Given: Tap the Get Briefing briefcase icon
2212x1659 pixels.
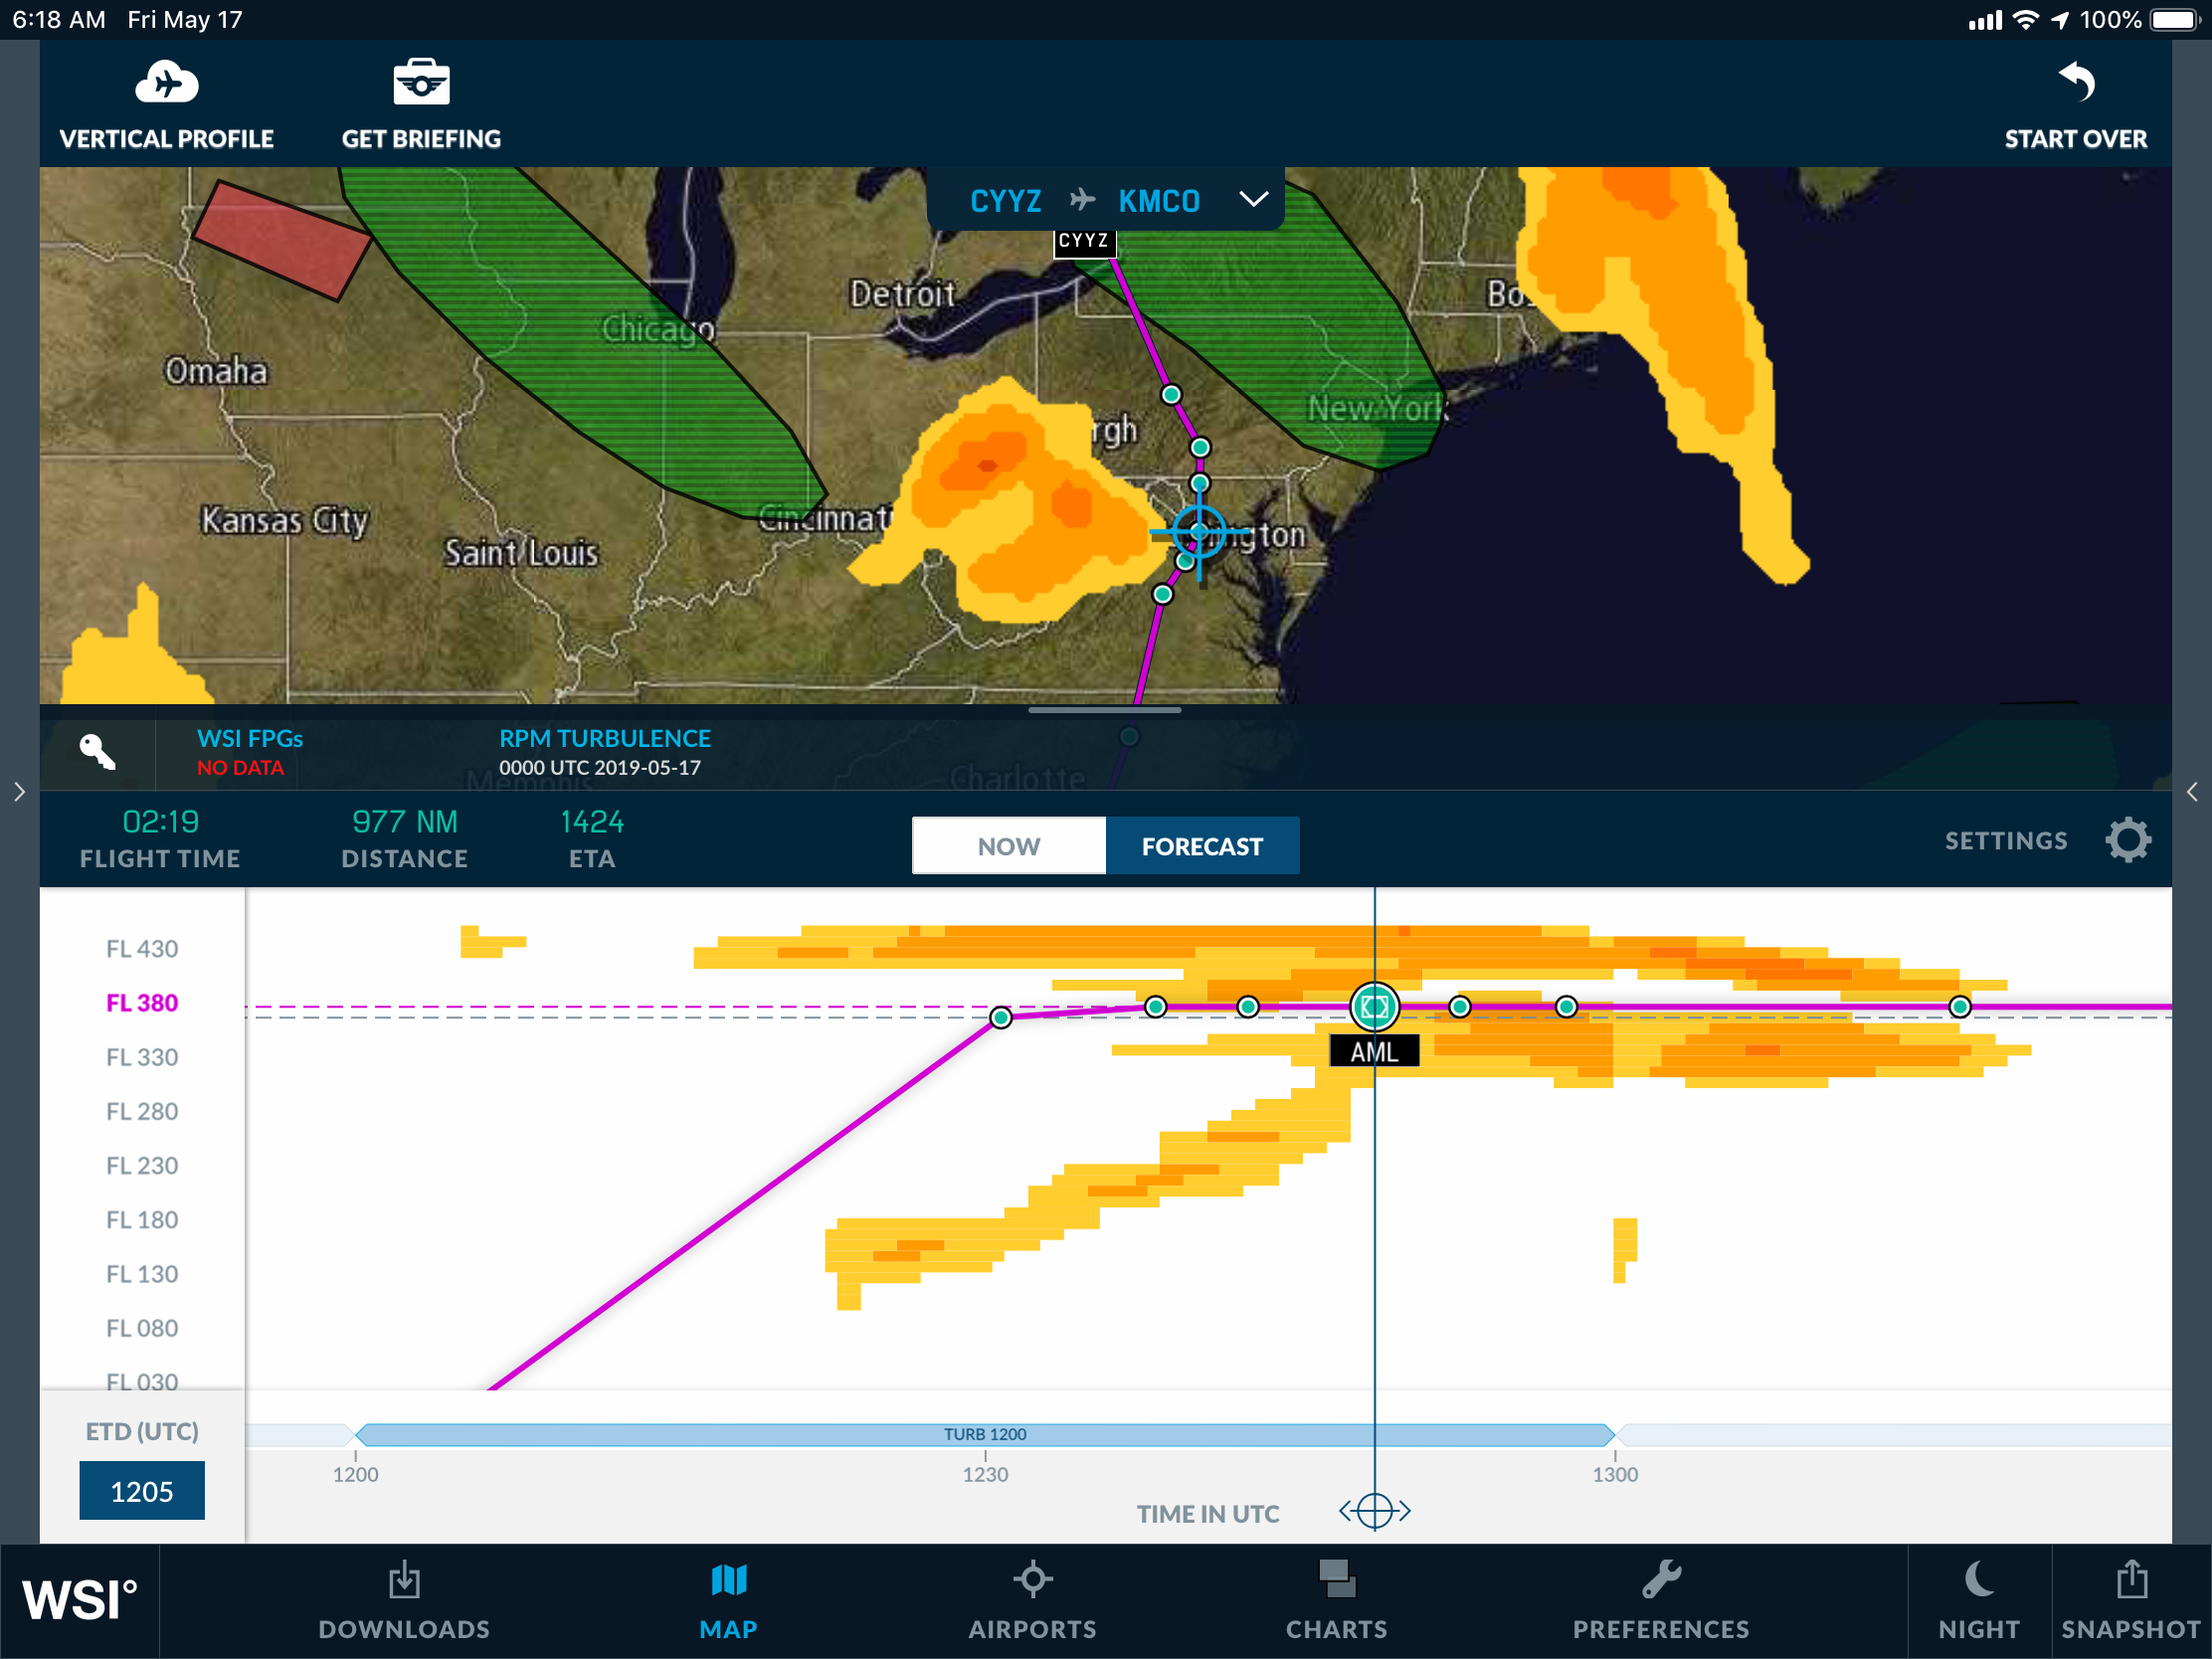Looking at the screenshot, I should pos(421,82).
